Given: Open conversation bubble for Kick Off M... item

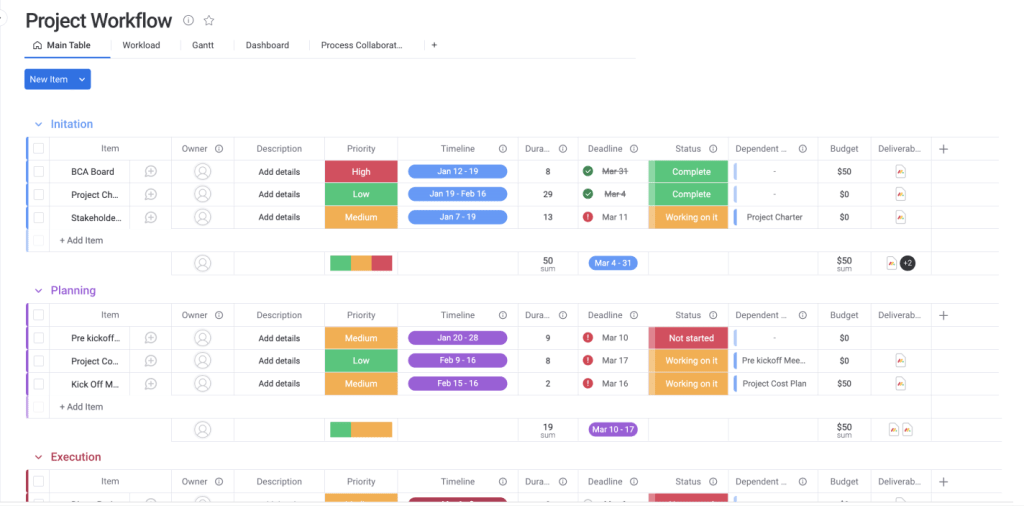Looking at the screenshot, I should tap(150, 384).
